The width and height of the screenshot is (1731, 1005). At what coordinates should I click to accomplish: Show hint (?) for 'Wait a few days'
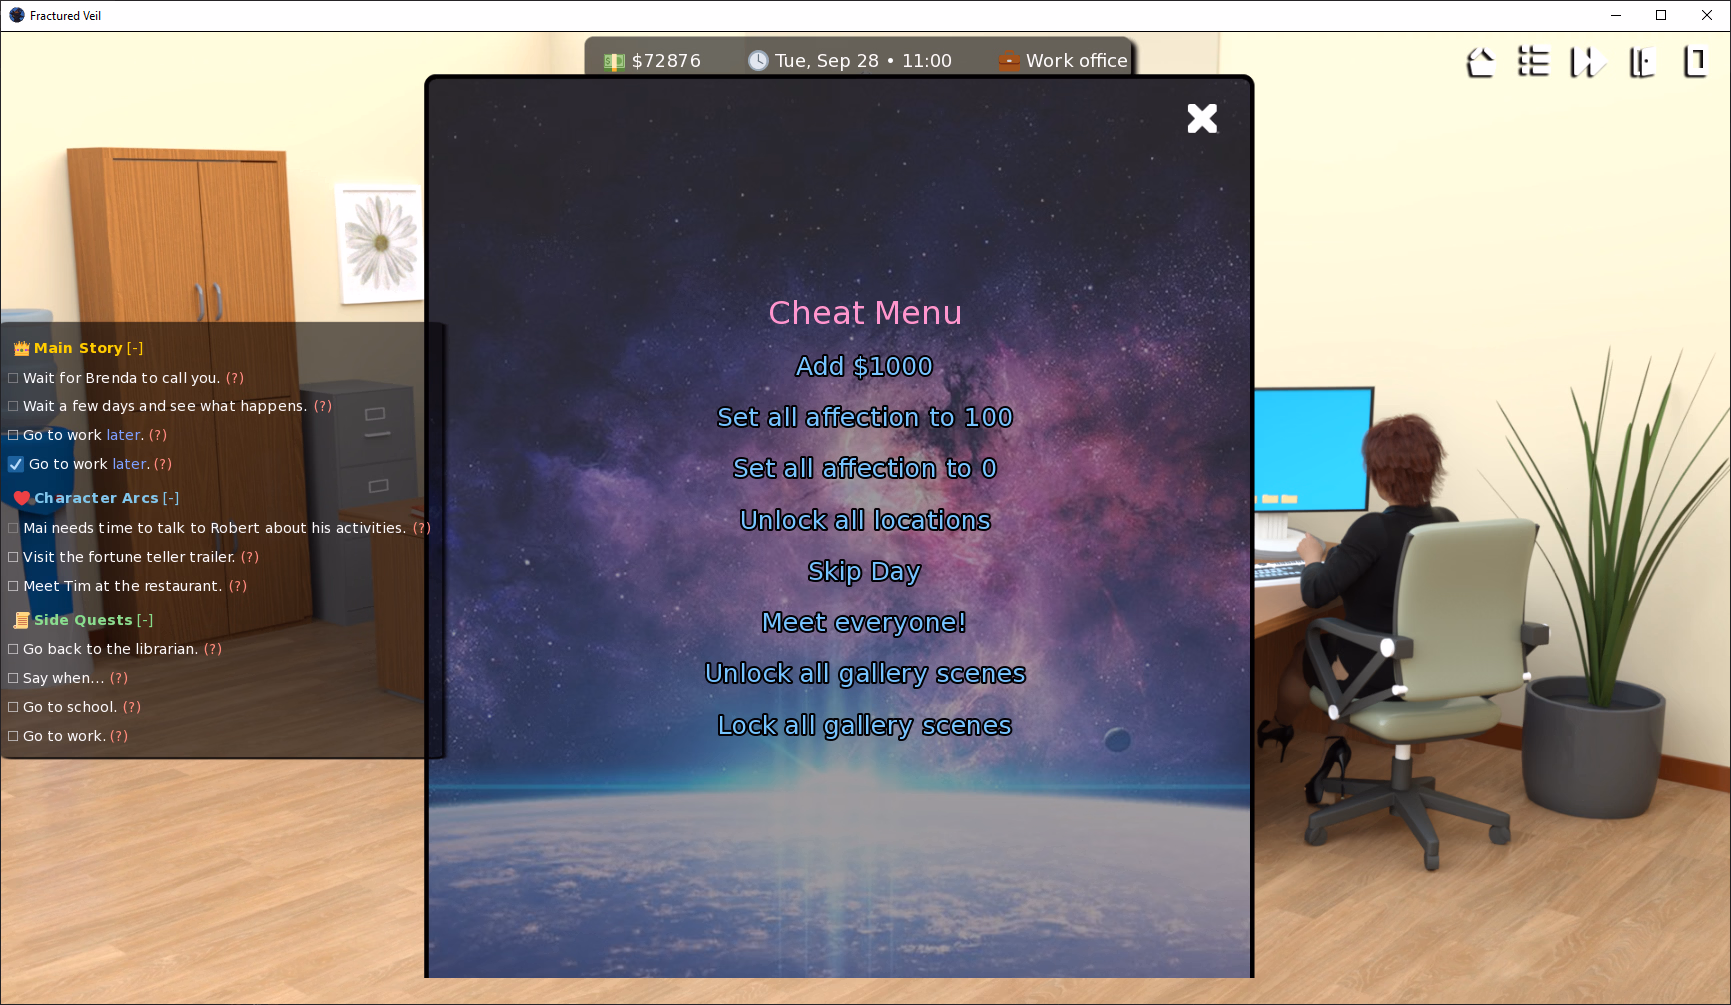(x=323, y=406)
